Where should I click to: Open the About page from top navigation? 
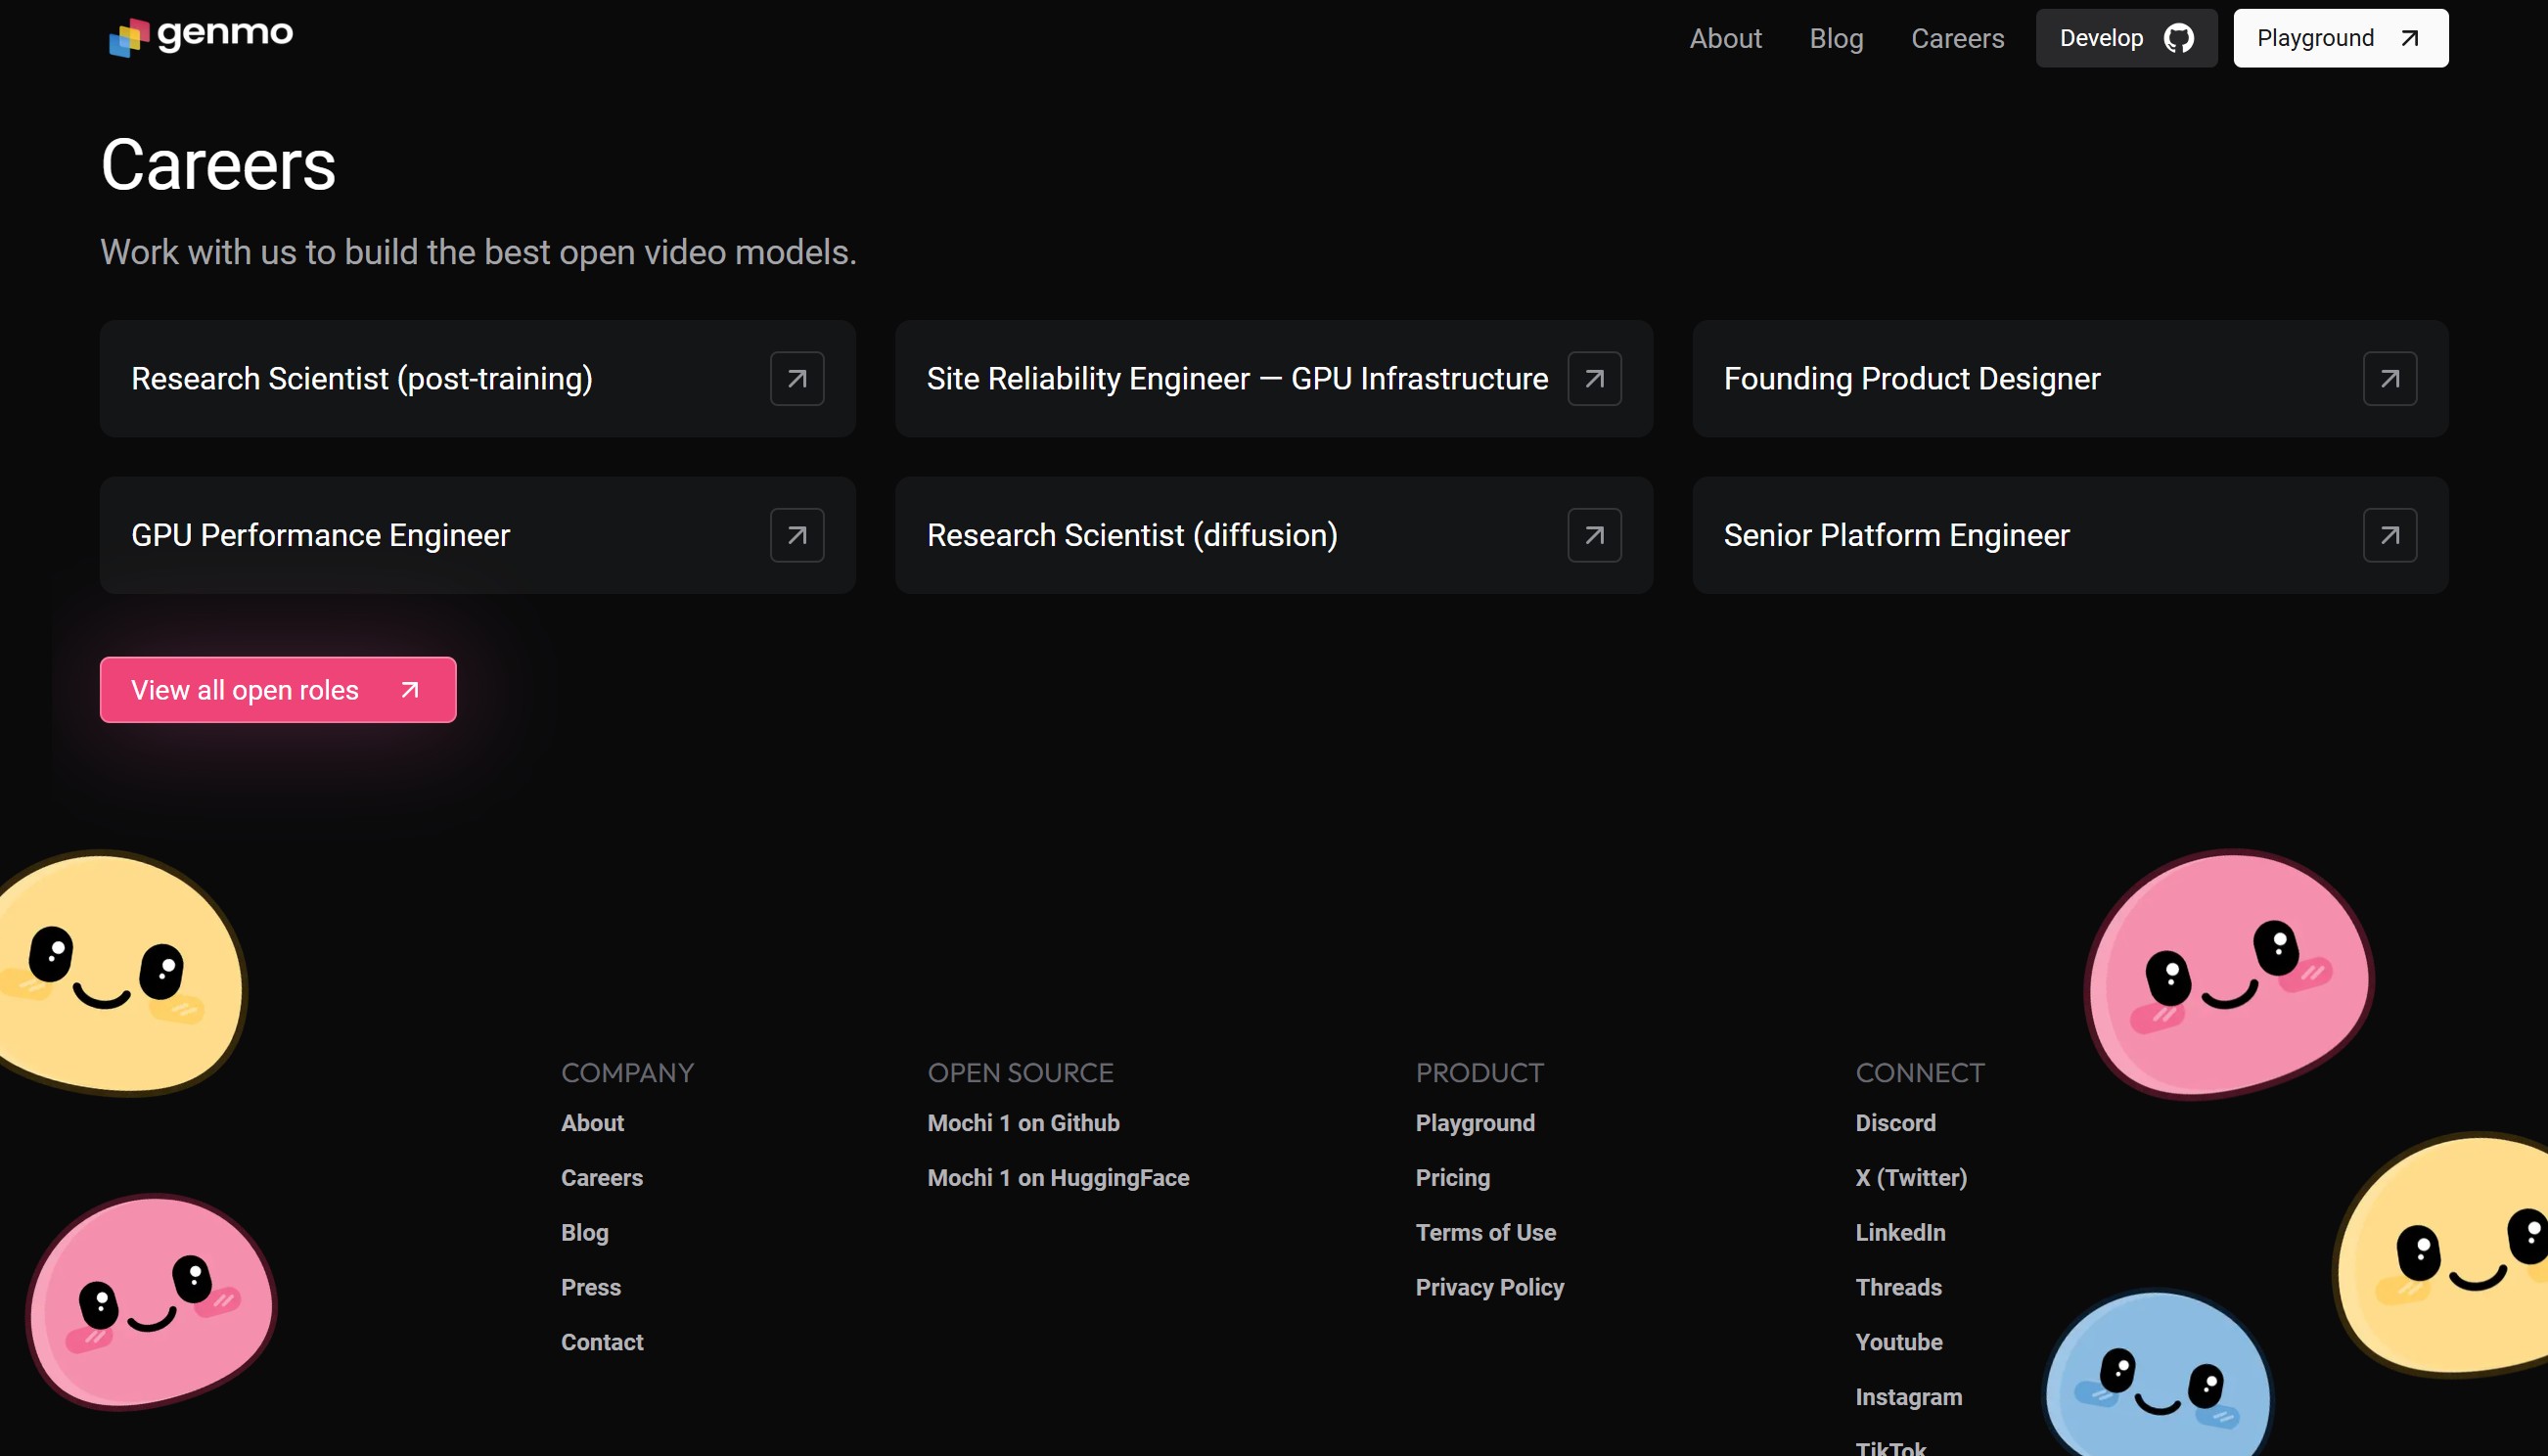pyautogui.click(x=1725, y=38)
